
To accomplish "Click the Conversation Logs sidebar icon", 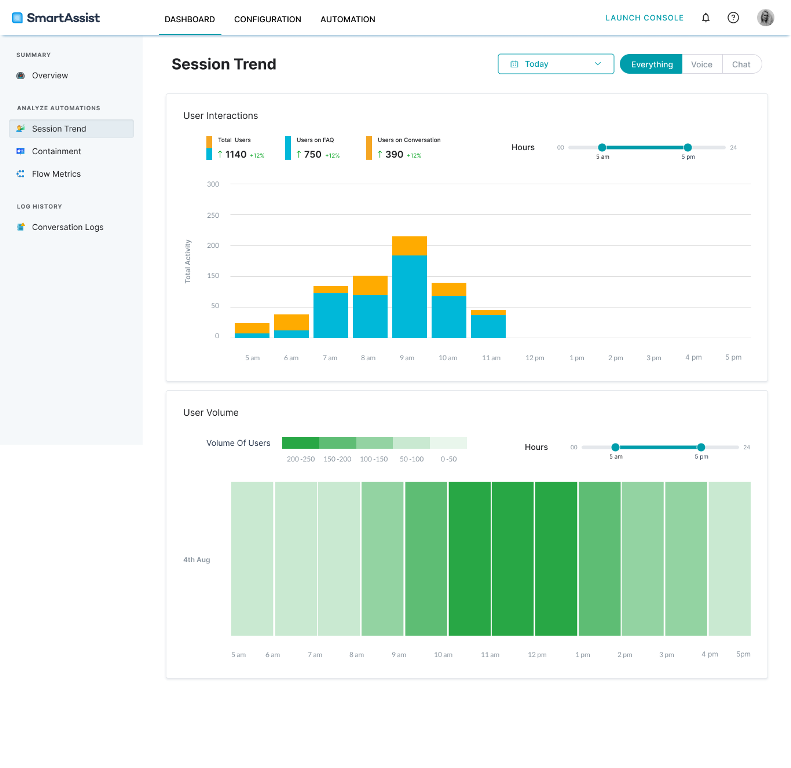I will click(x=21, y=227).
